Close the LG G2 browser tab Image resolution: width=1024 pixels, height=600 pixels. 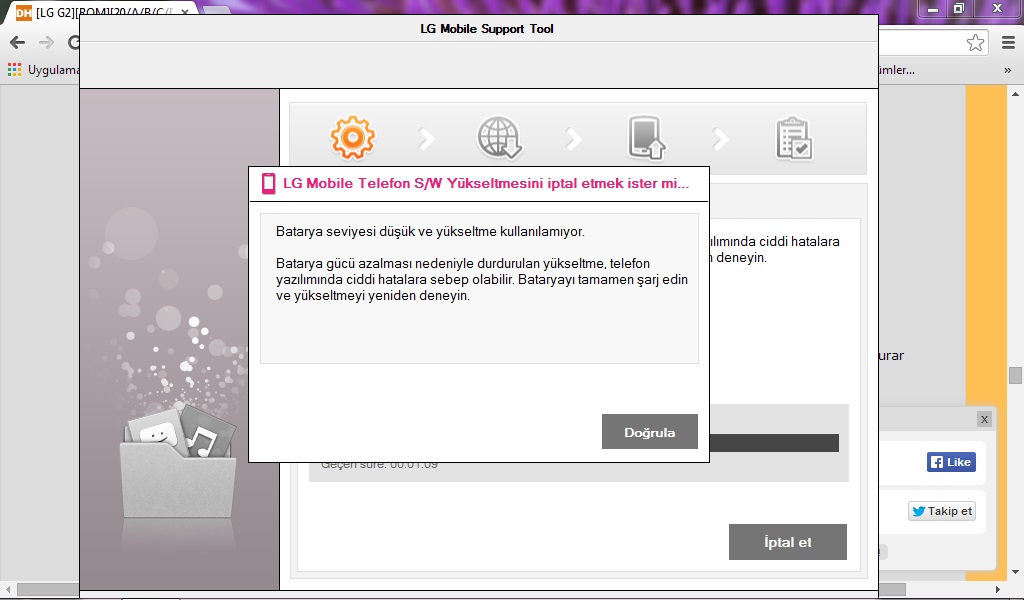click(x=185, y=12)
